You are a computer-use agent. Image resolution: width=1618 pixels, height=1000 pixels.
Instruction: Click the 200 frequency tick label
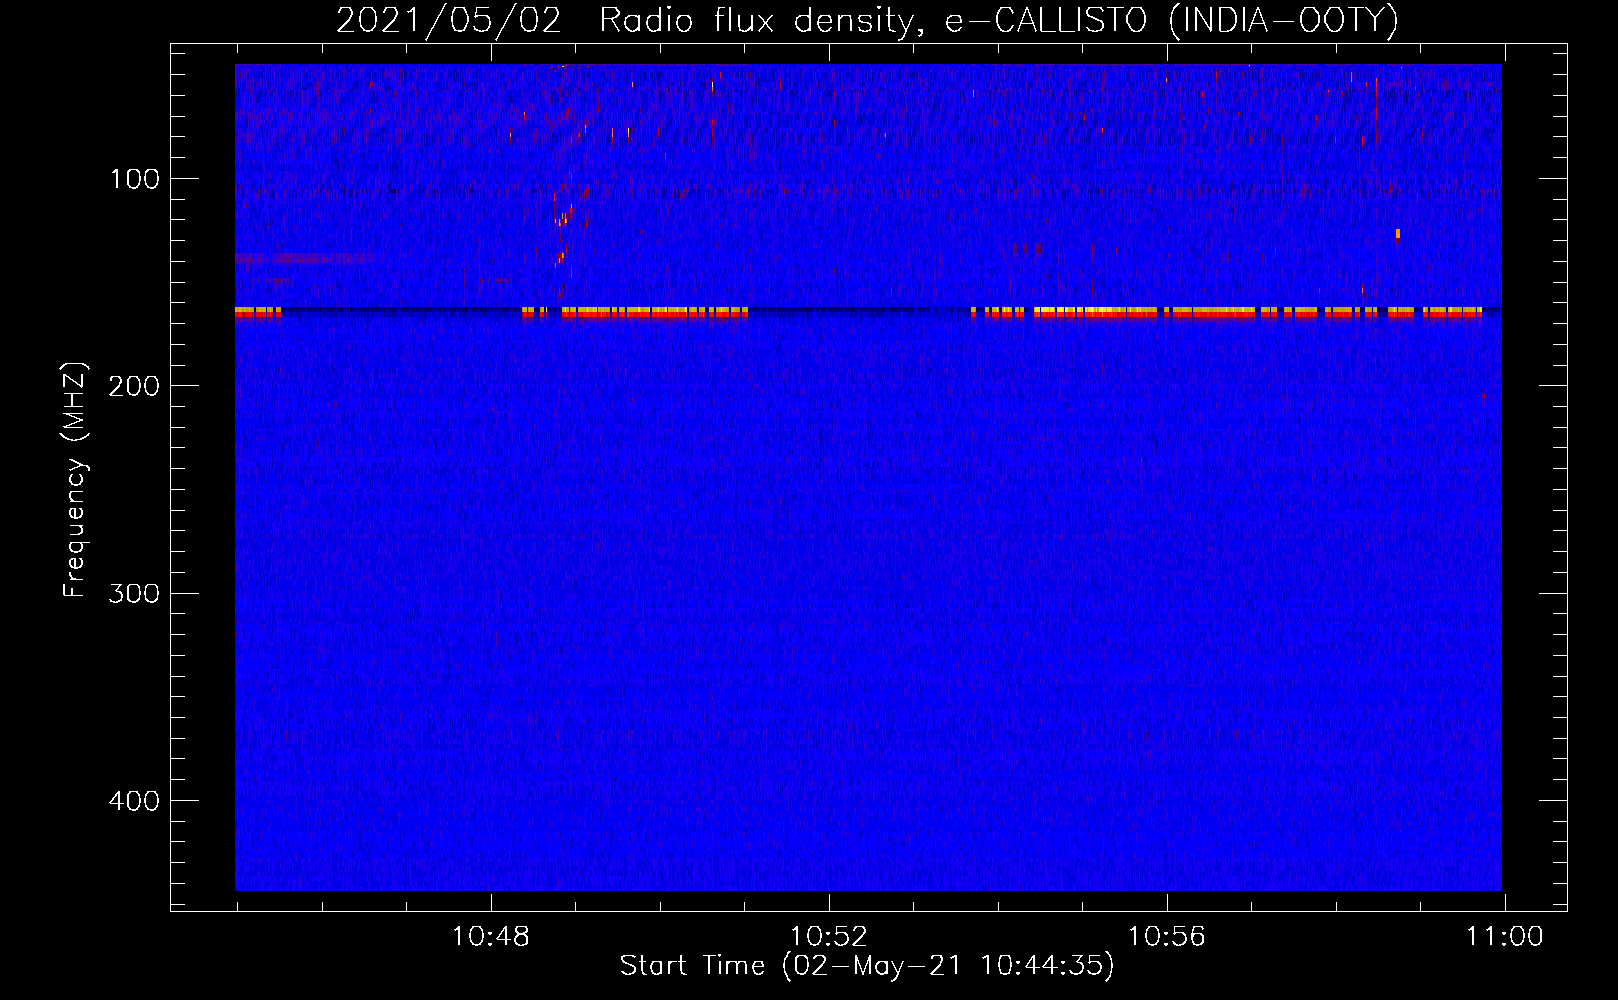[134, 386]
